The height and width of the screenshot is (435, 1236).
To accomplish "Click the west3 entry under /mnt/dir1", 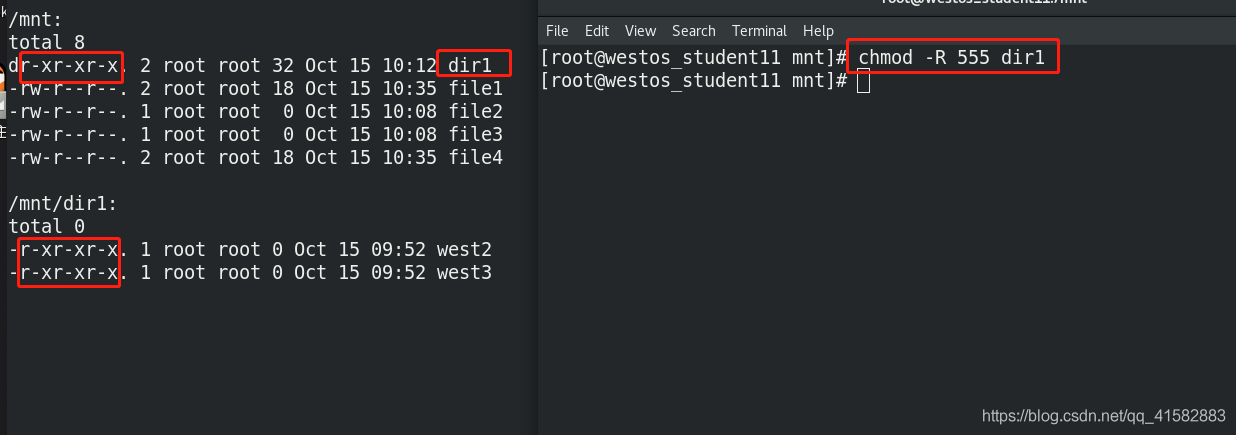I will tap(465, 272).
